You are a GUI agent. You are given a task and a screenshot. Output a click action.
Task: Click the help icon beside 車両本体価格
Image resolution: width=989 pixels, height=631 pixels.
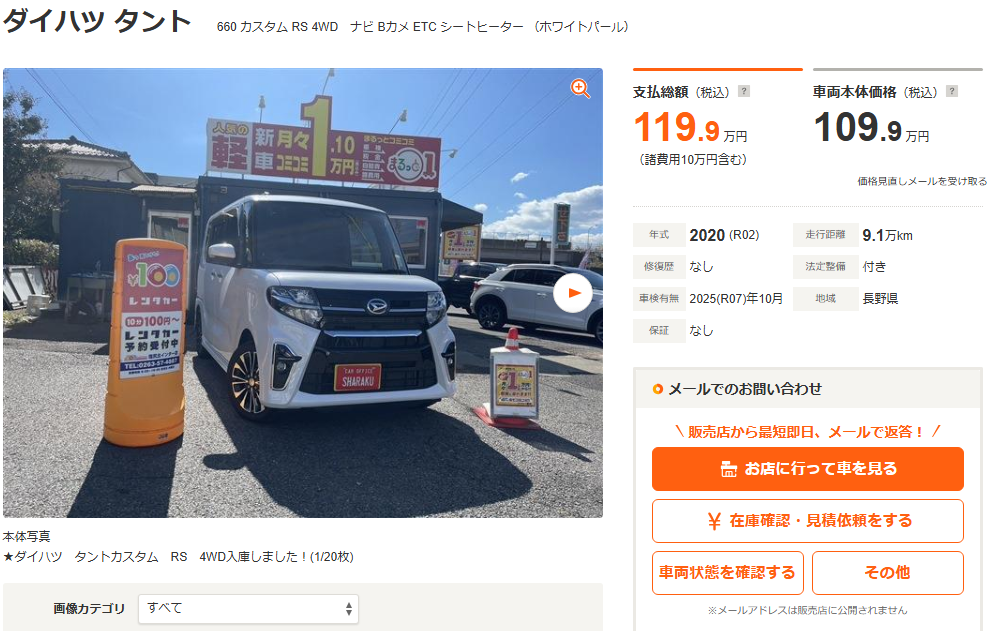point(952,91)
